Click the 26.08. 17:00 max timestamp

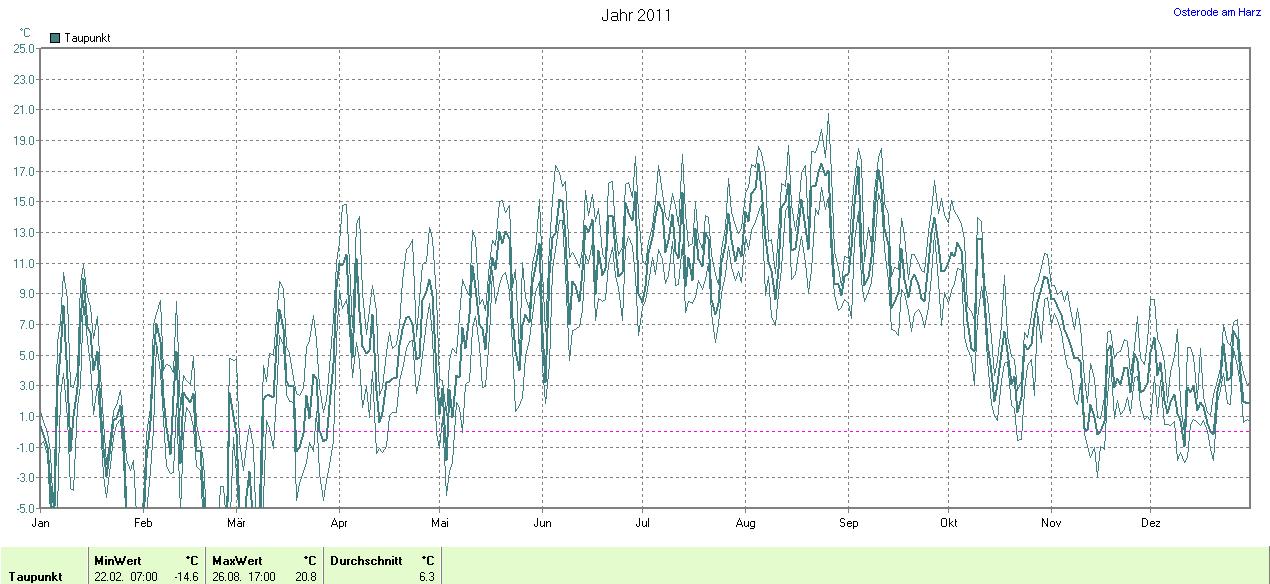[x=244, y=577]
